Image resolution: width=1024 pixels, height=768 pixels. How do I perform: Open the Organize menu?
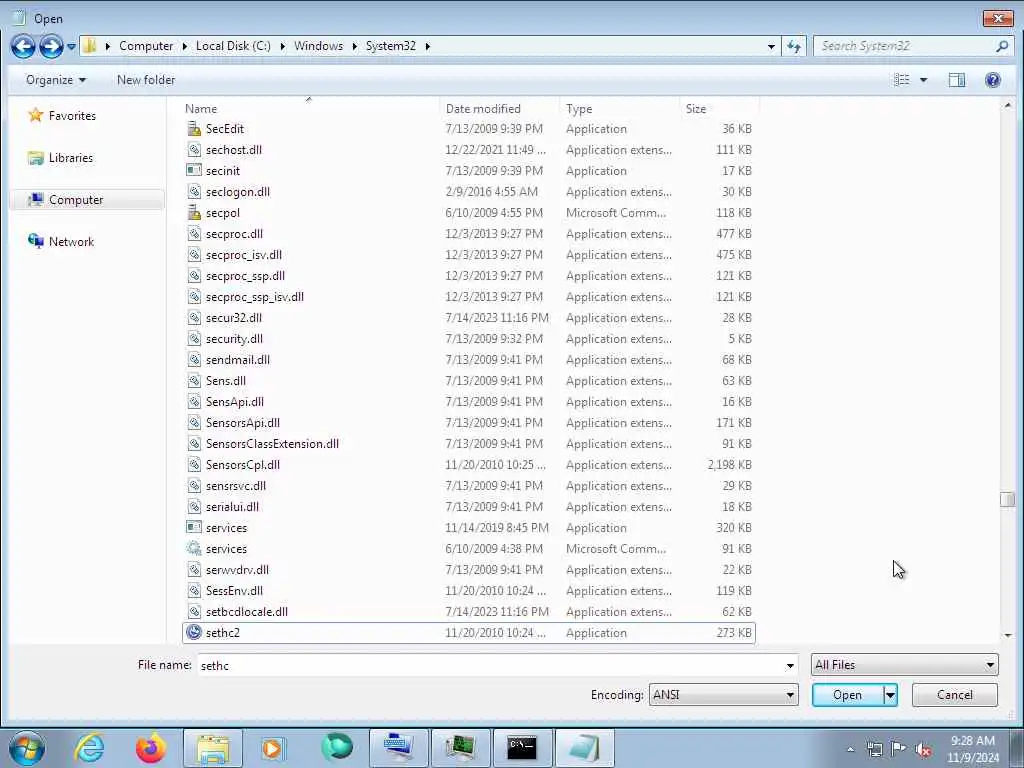[56, 80]
